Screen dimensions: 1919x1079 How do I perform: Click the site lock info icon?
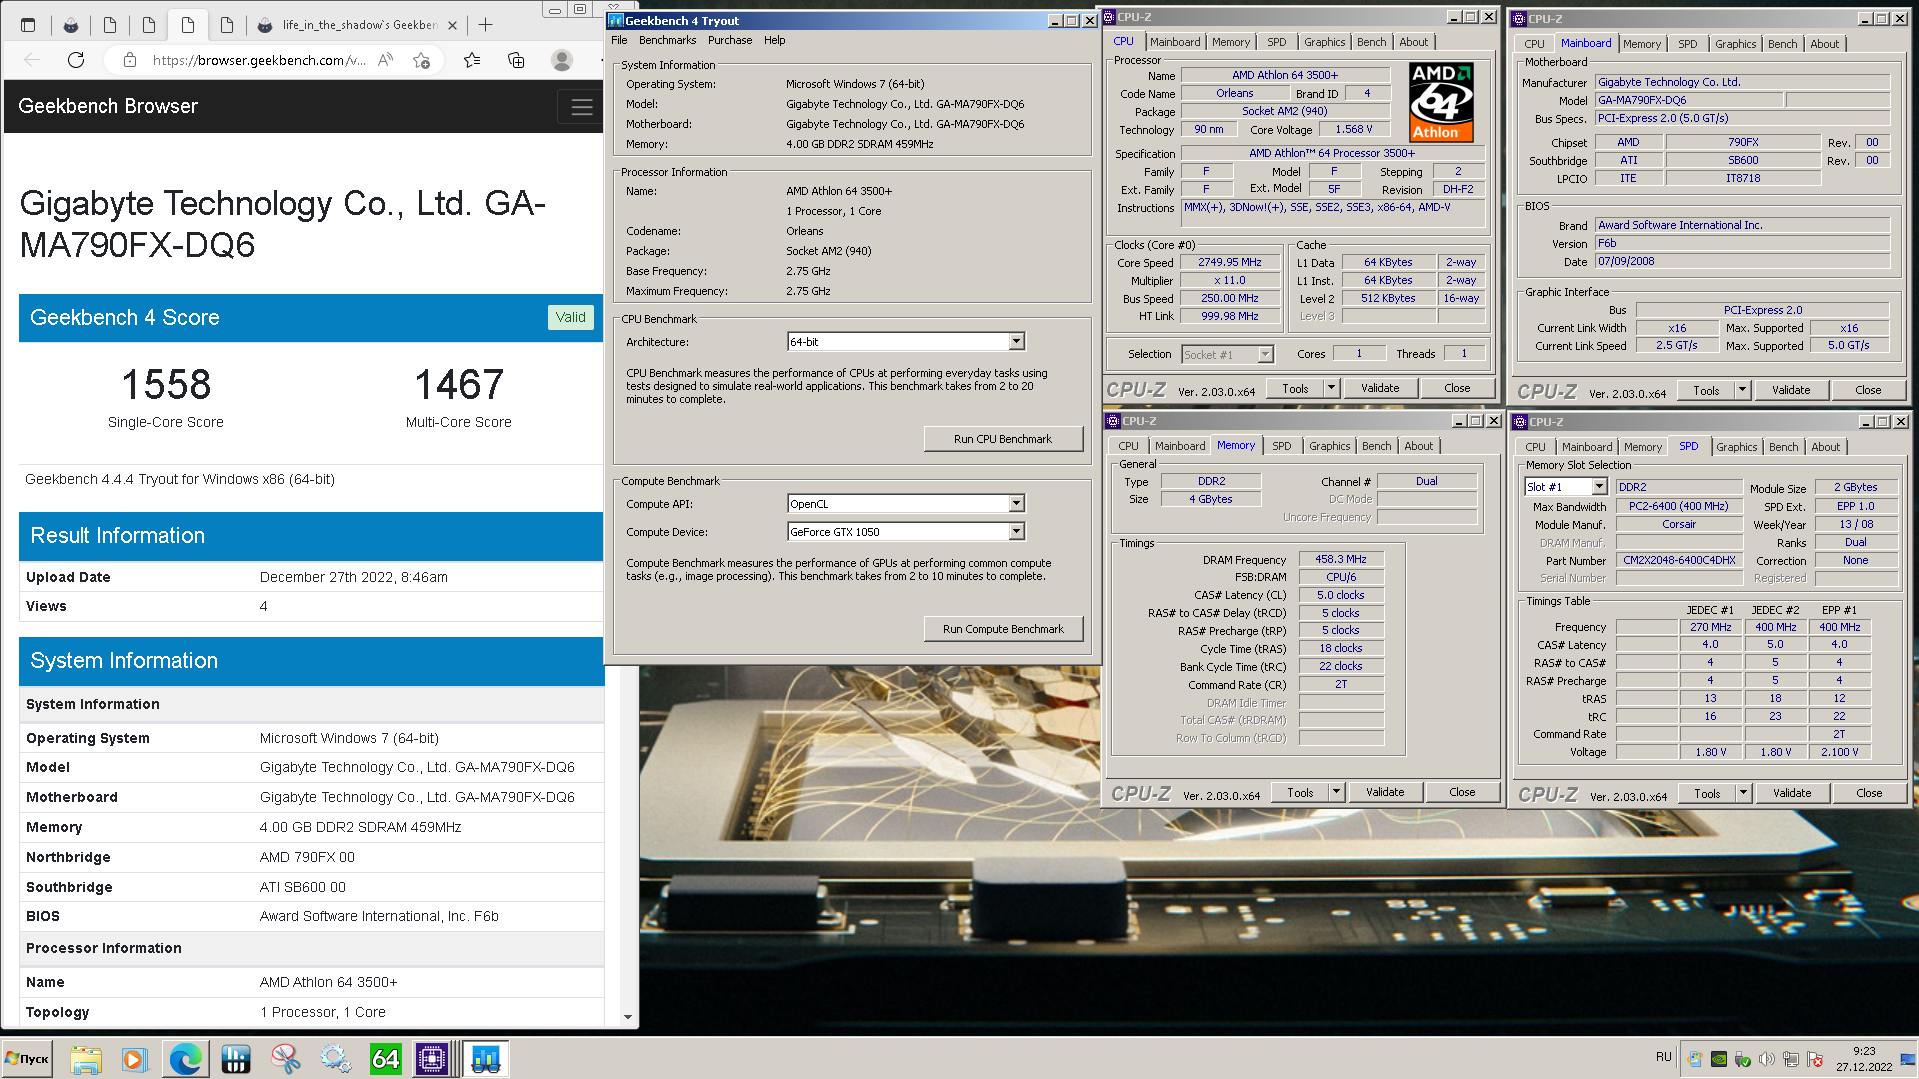pos(130,60)
